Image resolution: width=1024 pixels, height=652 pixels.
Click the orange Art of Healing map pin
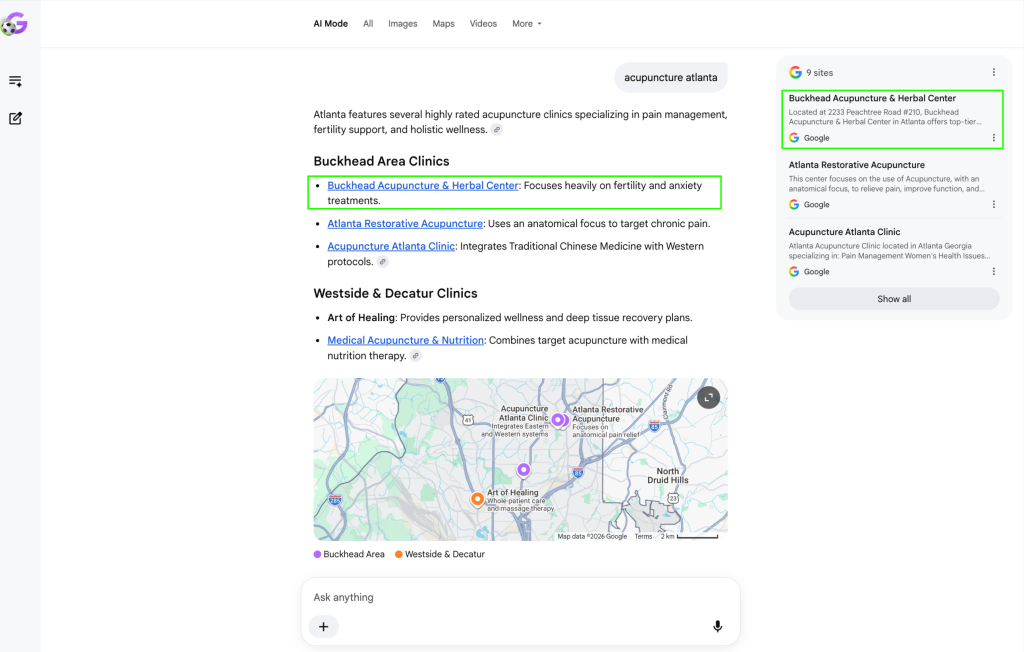tap(477, 499)
